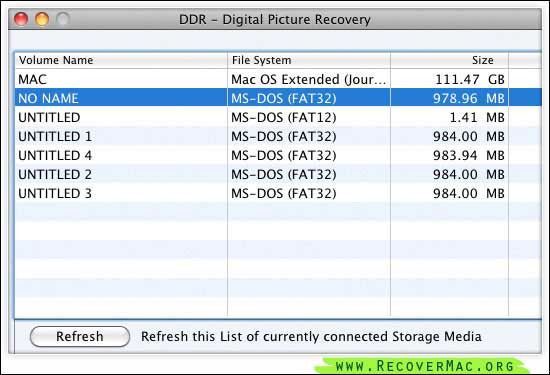Sort by Volume Name column header
Image resolution: width=550 pixels, height=375 pixels.
pos(121,60)
